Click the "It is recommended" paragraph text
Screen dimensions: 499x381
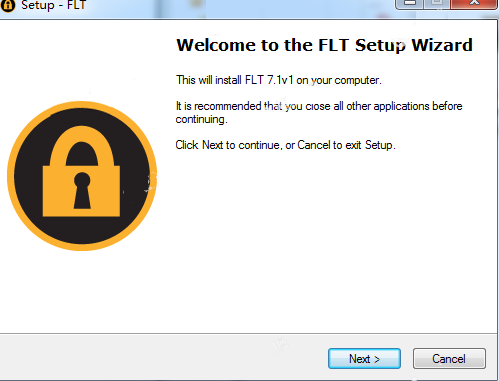pyautogui.click(x=319, y=113)
